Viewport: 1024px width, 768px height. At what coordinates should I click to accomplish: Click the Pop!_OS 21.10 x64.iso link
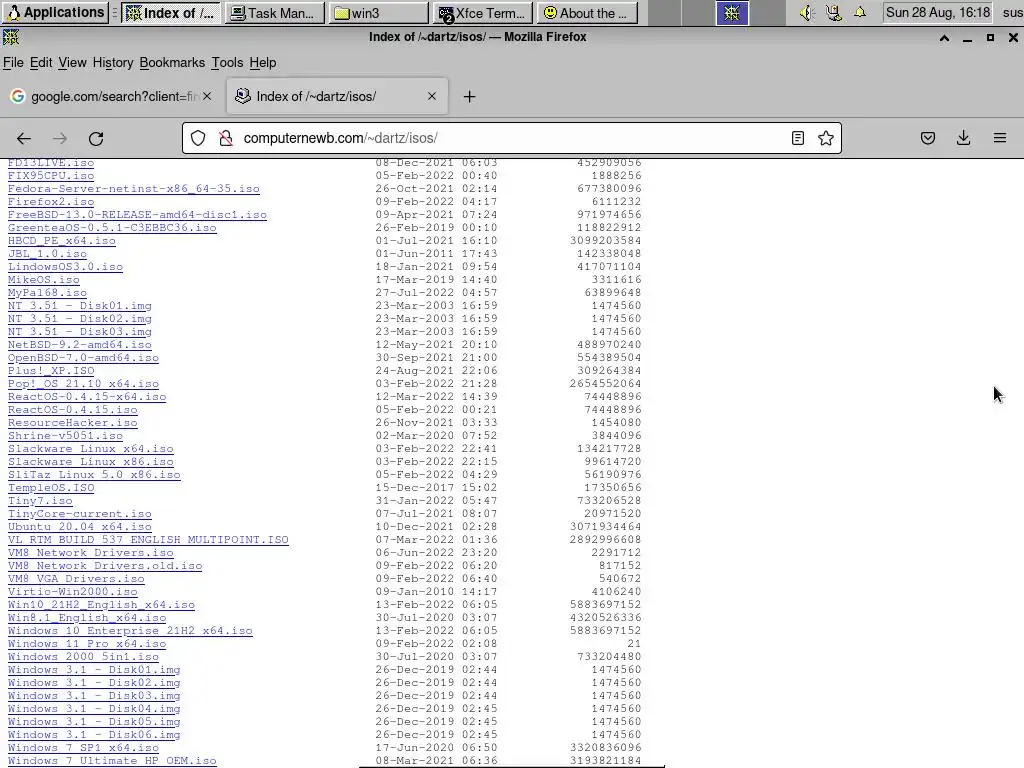84,384
